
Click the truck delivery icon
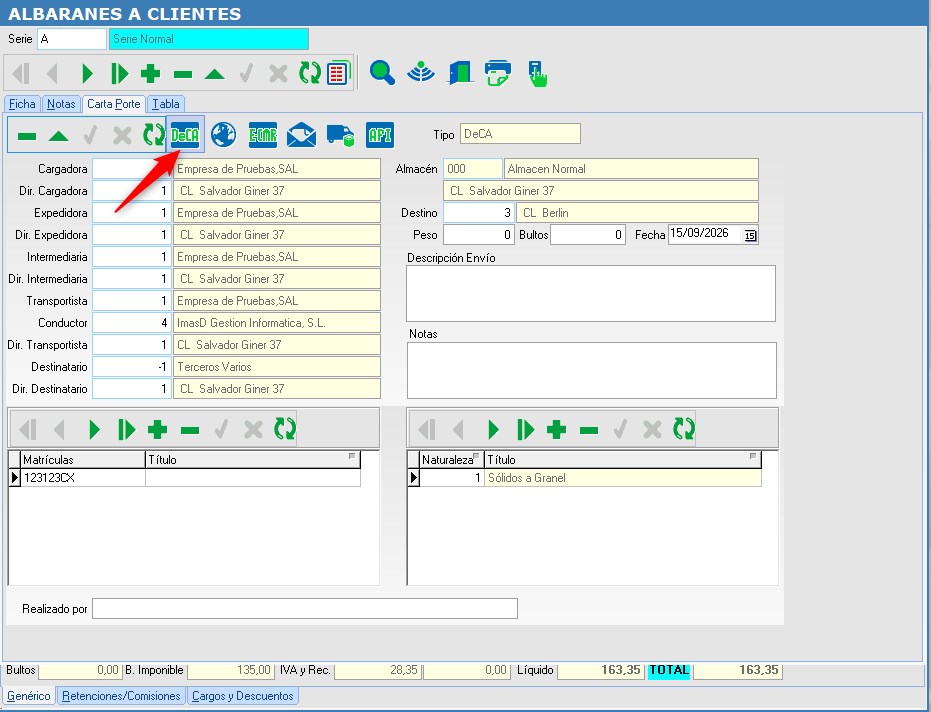[x=341, y=135]
